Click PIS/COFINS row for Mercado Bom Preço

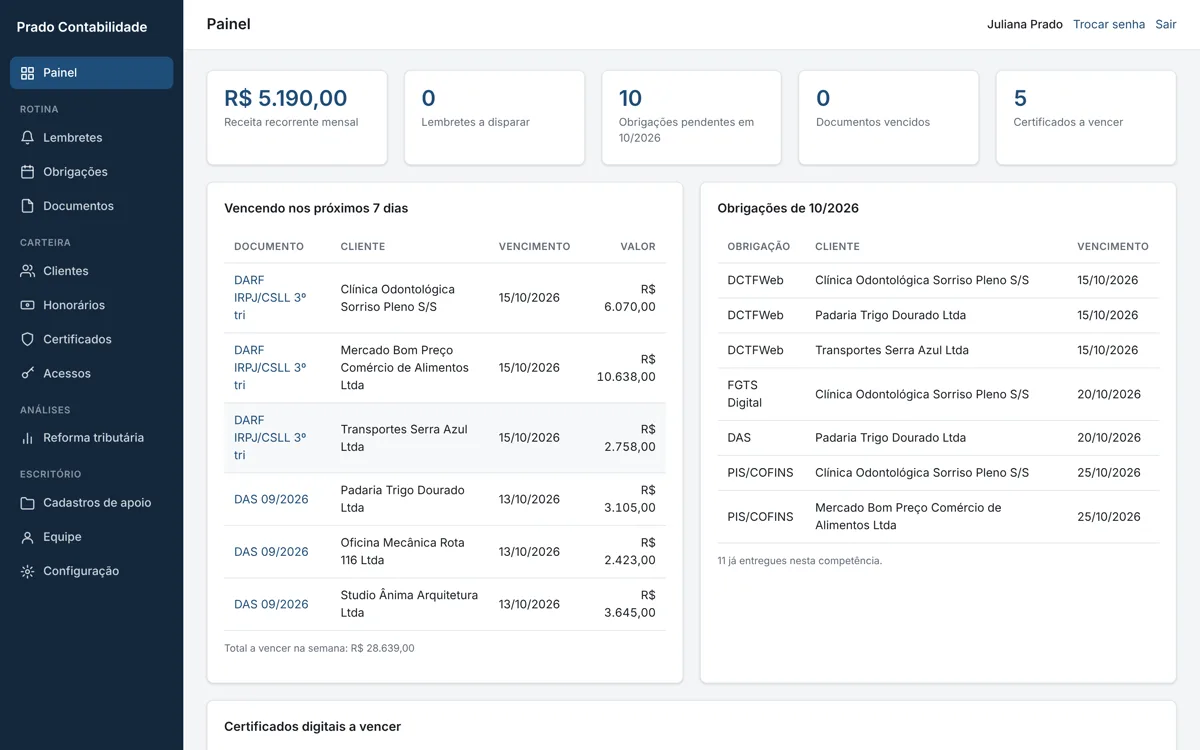(x=938, y=517)
